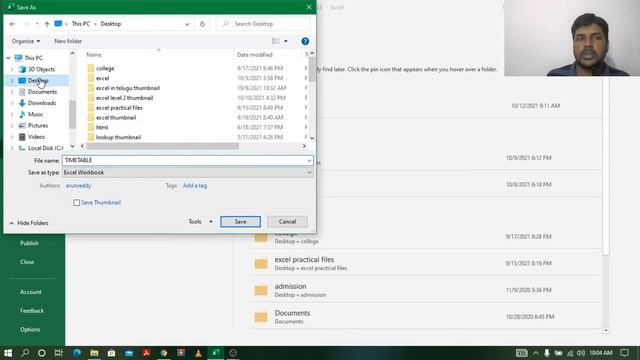The width and height of the screenshot is (640, 360).
Task: Select Desktop in navigation tree
Action: [x=38, y=80]
